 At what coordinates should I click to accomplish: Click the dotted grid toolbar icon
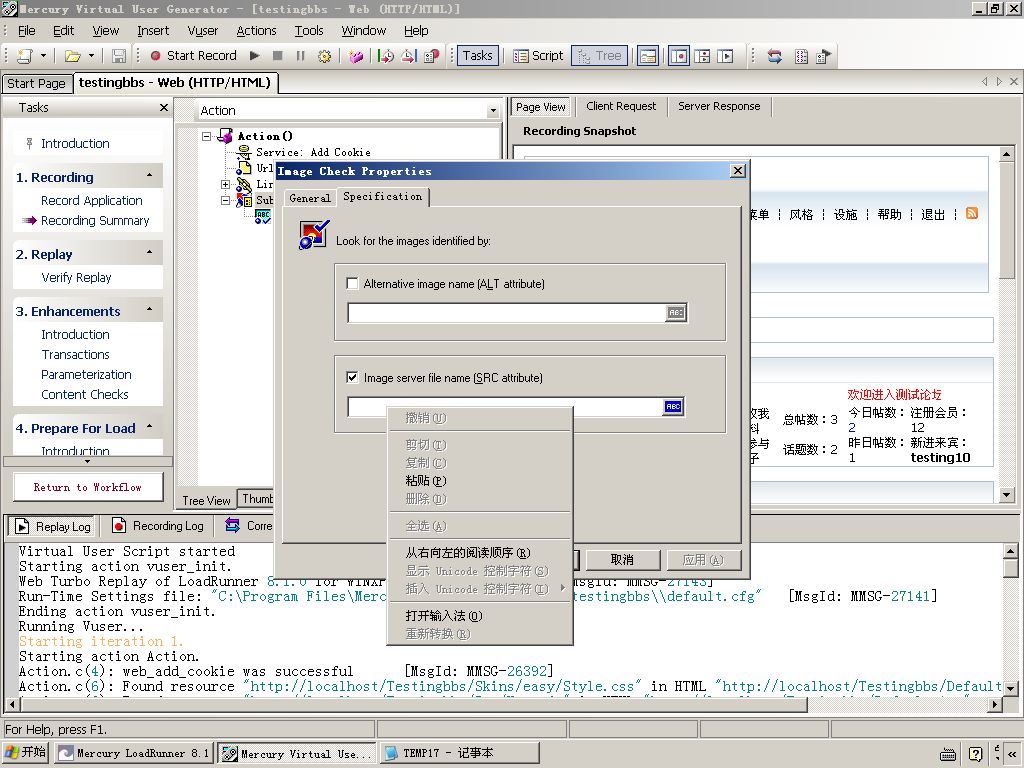tap(801, 56)
